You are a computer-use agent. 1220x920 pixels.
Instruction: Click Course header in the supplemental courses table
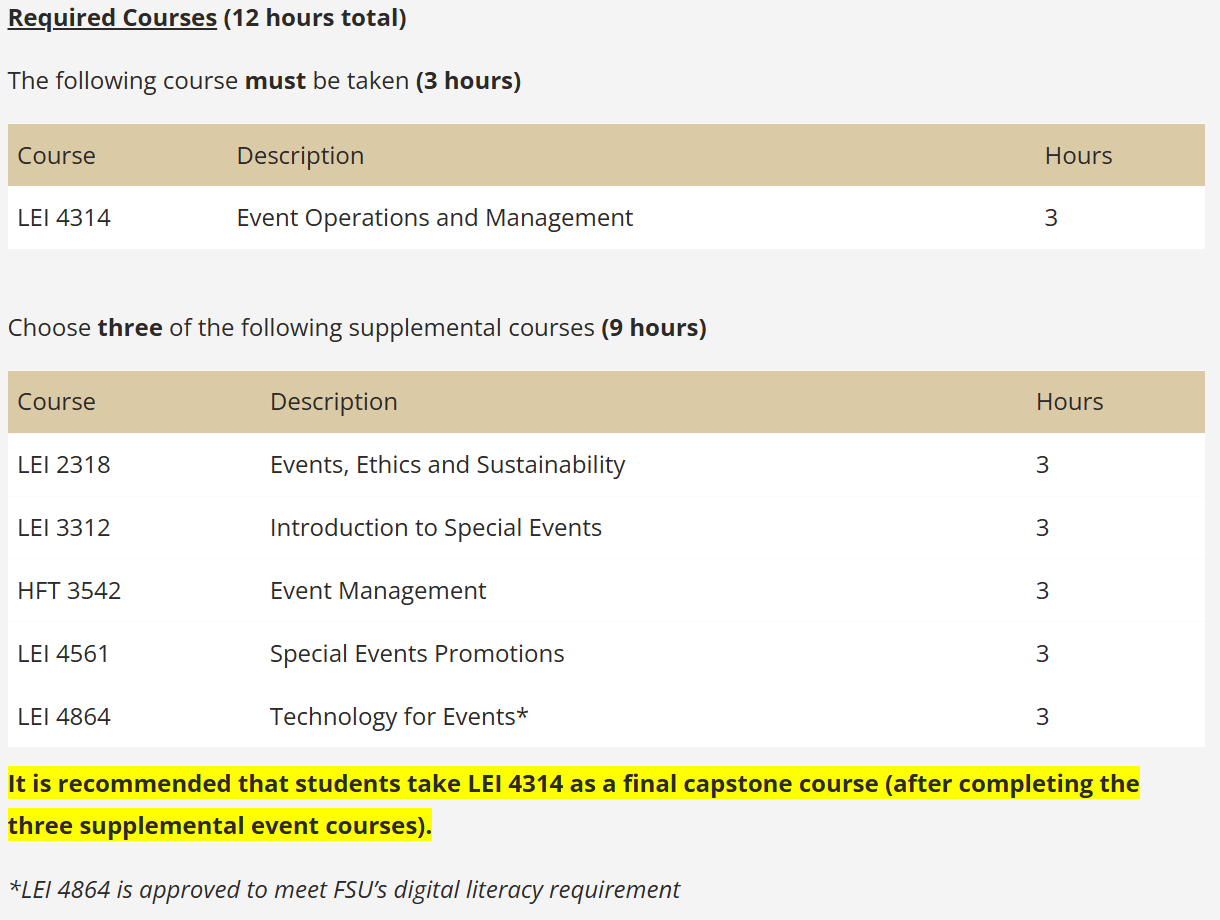[x=56, y=402]
